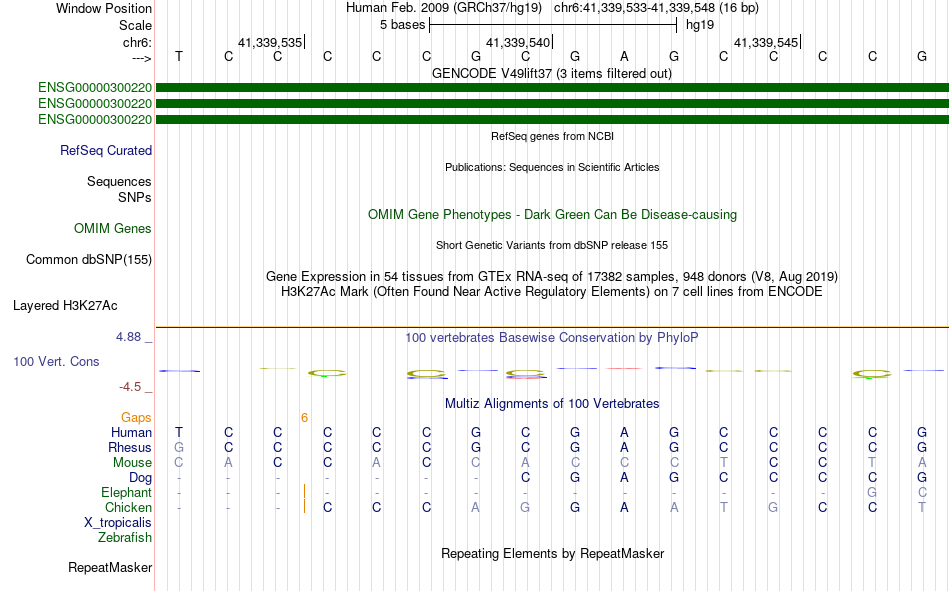Click the orange 6 in the Gaps row
This screenshot has height=591, width=950.
tap(304, 418)
